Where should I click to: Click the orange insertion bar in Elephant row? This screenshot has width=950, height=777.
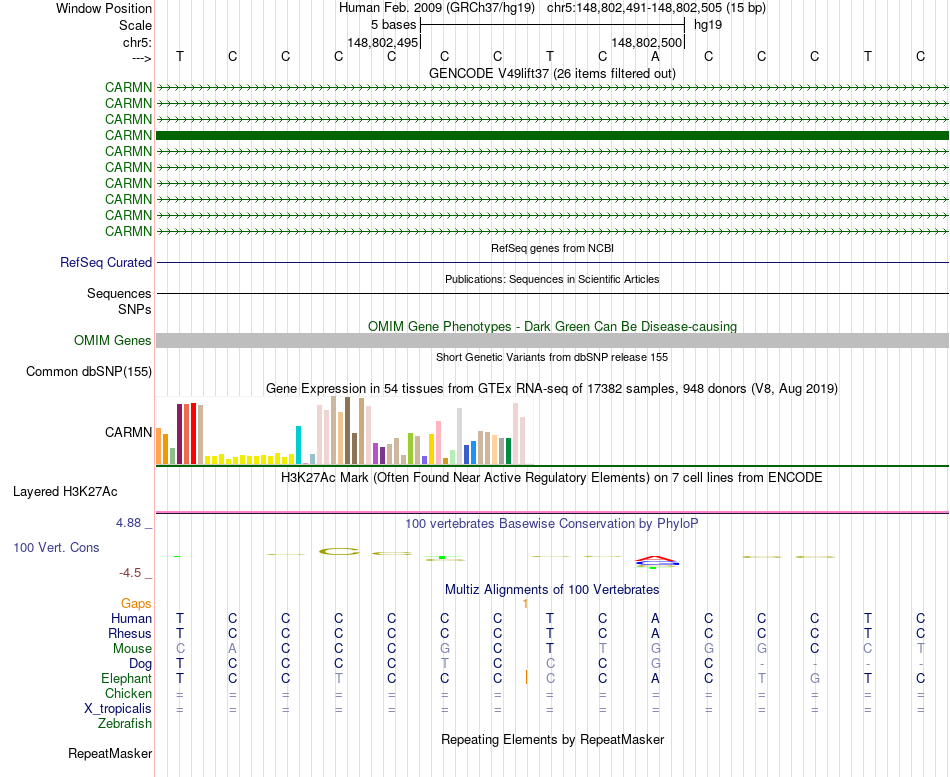(x=526, y=678)
